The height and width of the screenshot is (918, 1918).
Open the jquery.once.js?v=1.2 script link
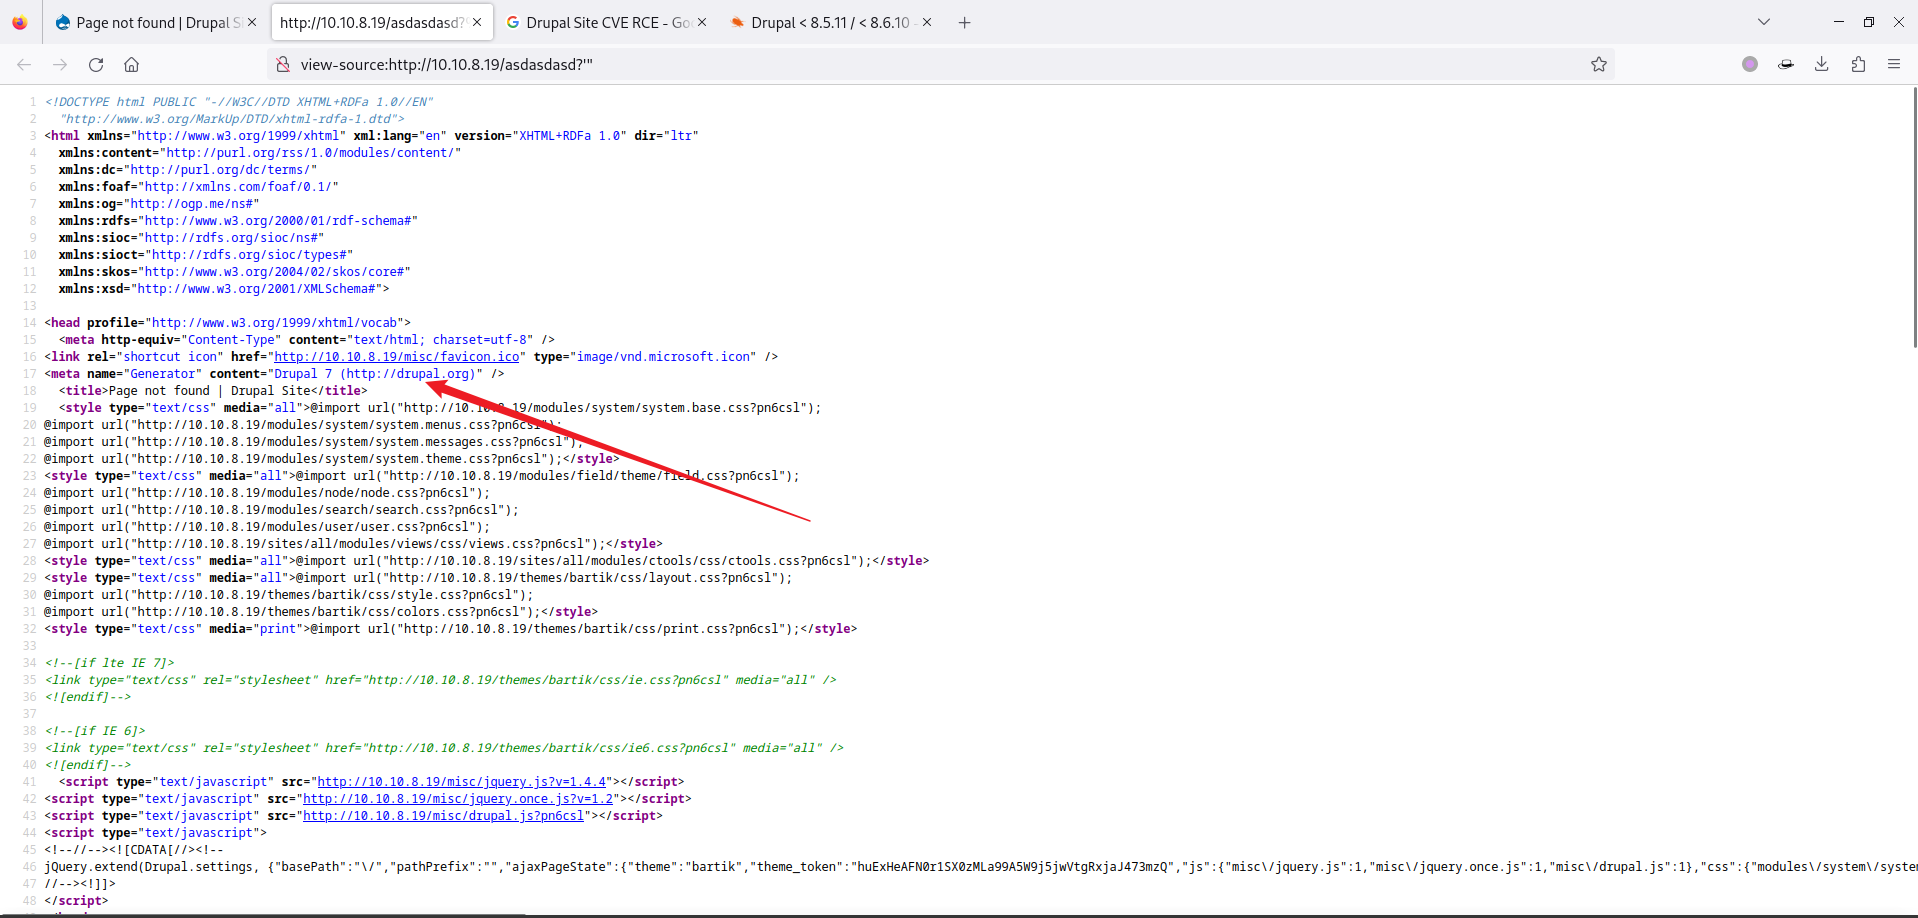pos(458,799)
